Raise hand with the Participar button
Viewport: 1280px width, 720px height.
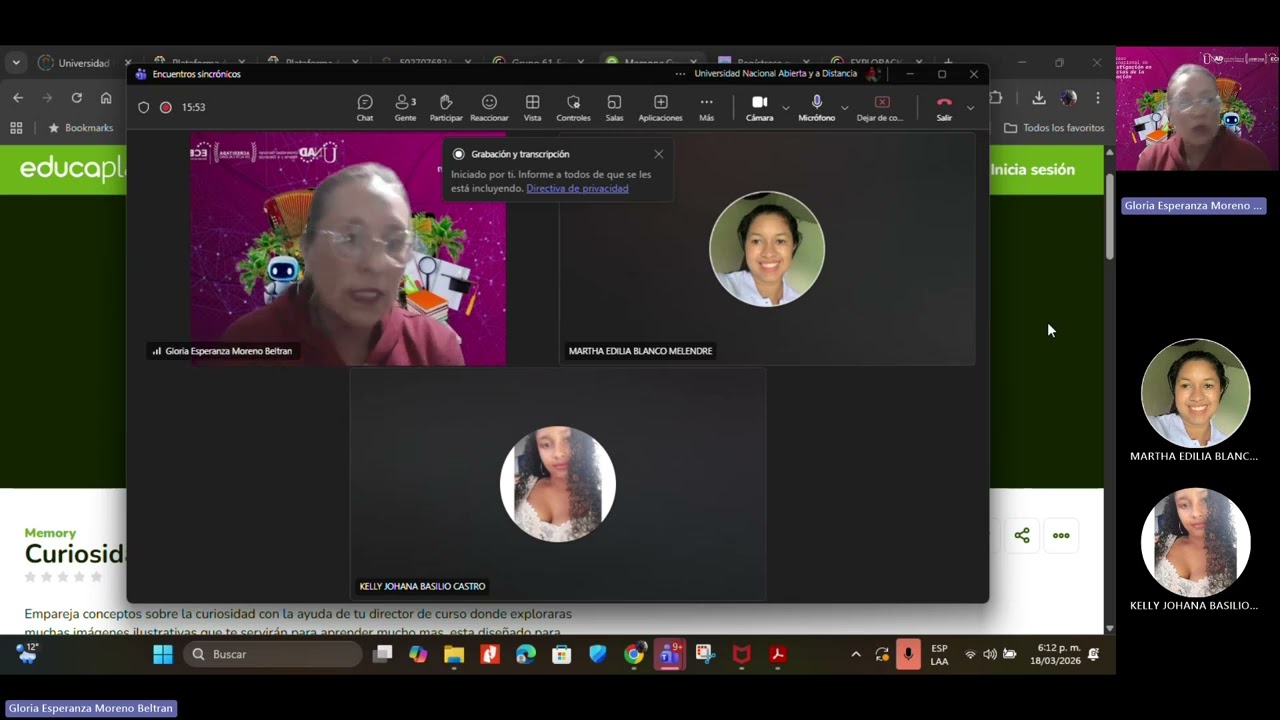tap(446, 108)
